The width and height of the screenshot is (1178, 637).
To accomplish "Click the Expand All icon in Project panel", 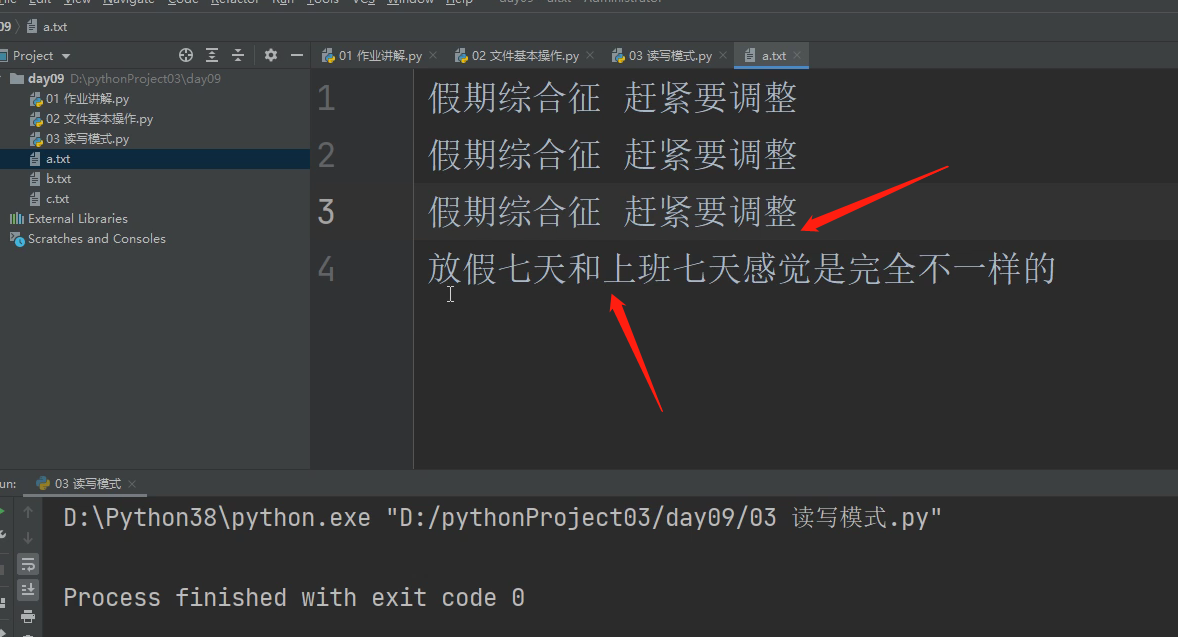I will coord(212,55).
